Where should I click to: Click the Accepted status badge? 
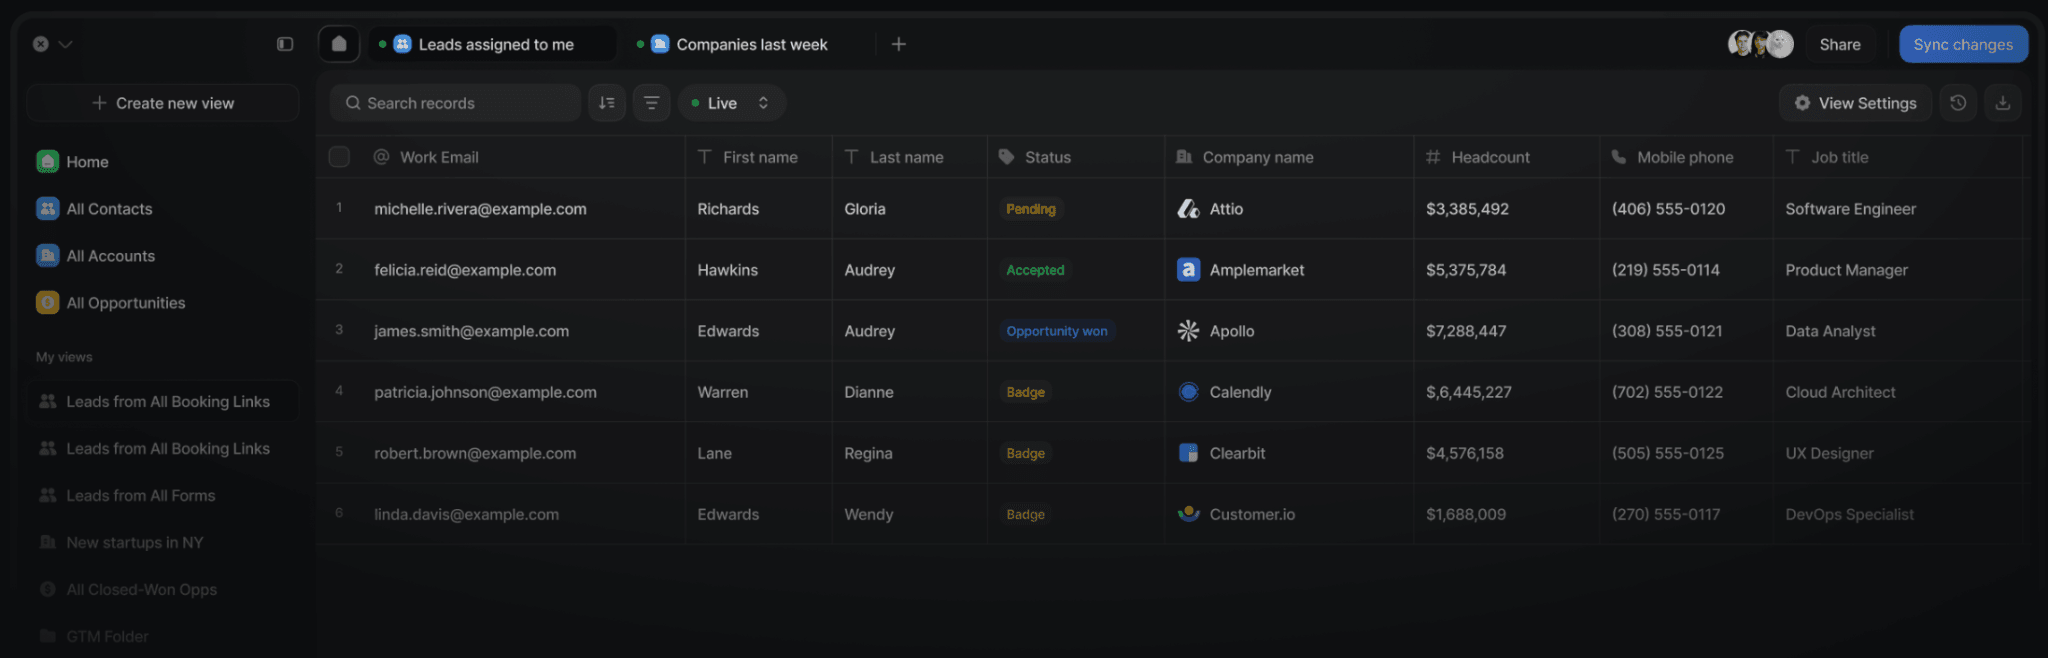[x=1035, y=270]
